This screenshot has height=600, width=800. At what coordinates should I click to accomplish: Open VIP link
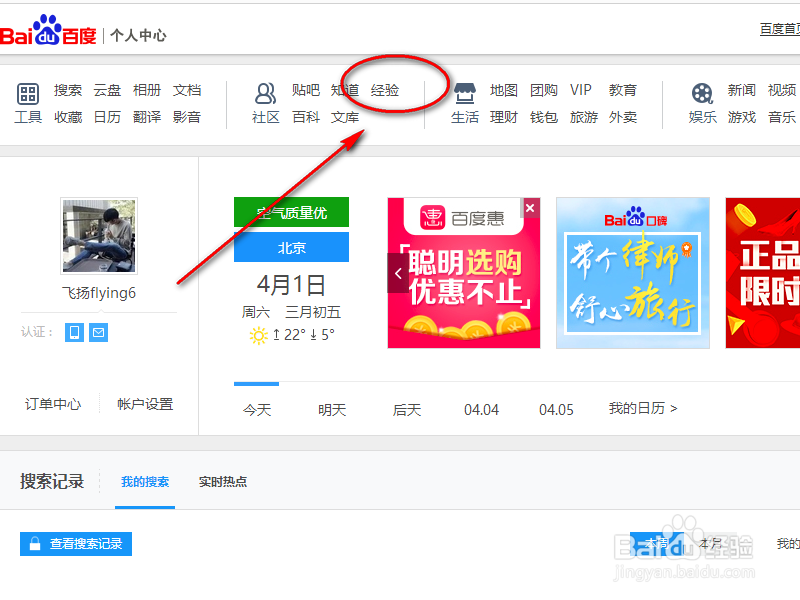[x=581, y=90]
